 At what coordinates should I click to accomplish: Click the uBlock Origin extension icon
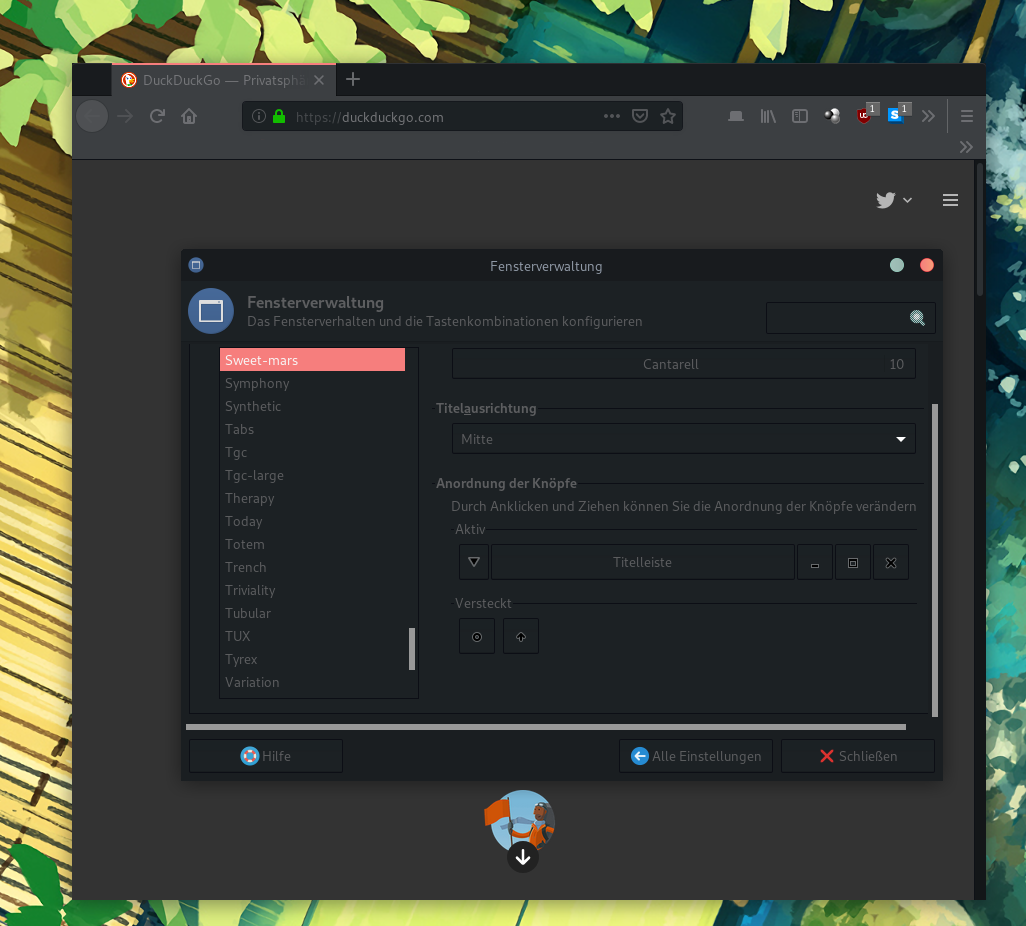click(864, 116)
